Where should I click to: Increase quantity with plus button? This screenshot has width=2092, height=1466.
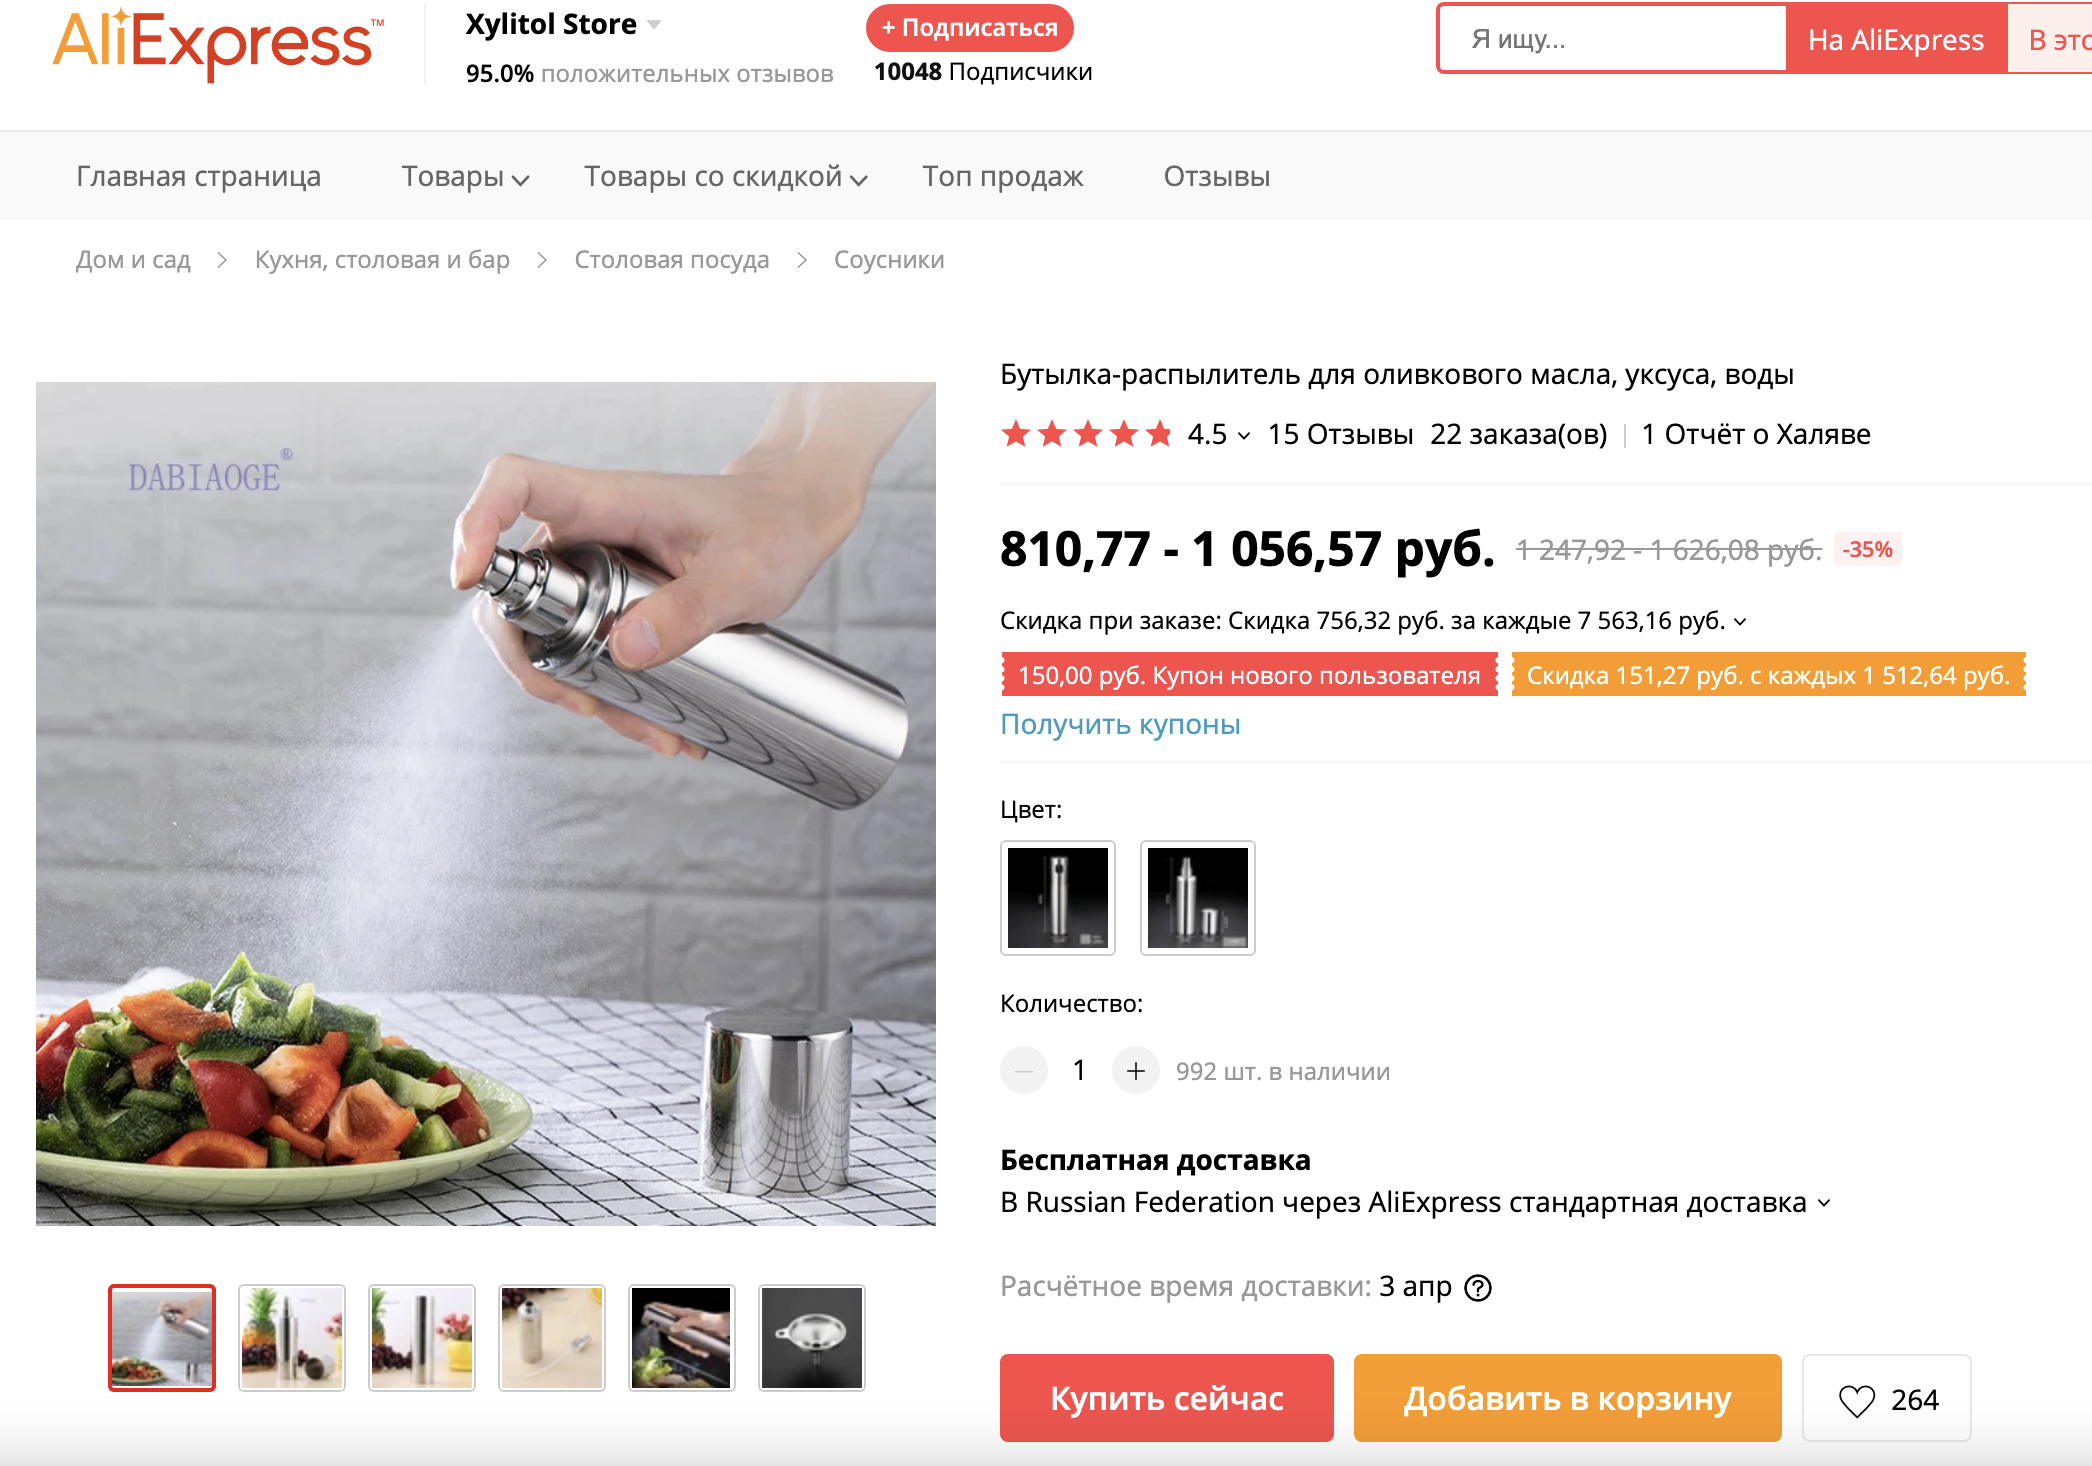(x=1136, y=1071)
